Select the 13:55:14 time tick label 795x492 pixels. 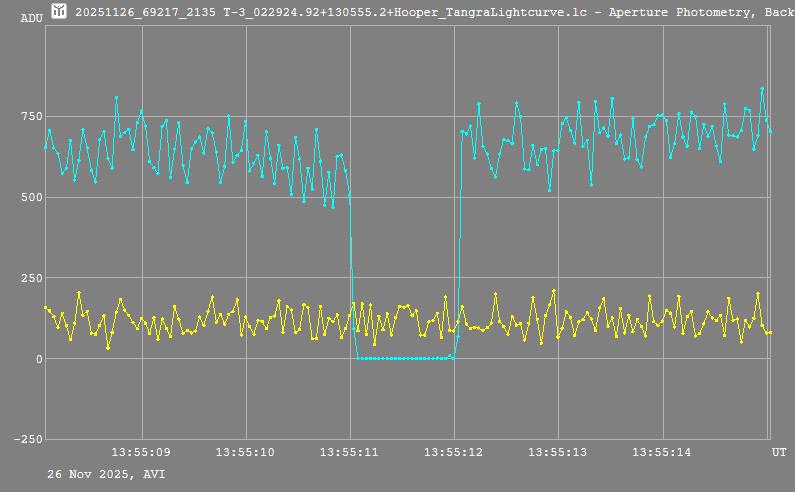point(661,453)
